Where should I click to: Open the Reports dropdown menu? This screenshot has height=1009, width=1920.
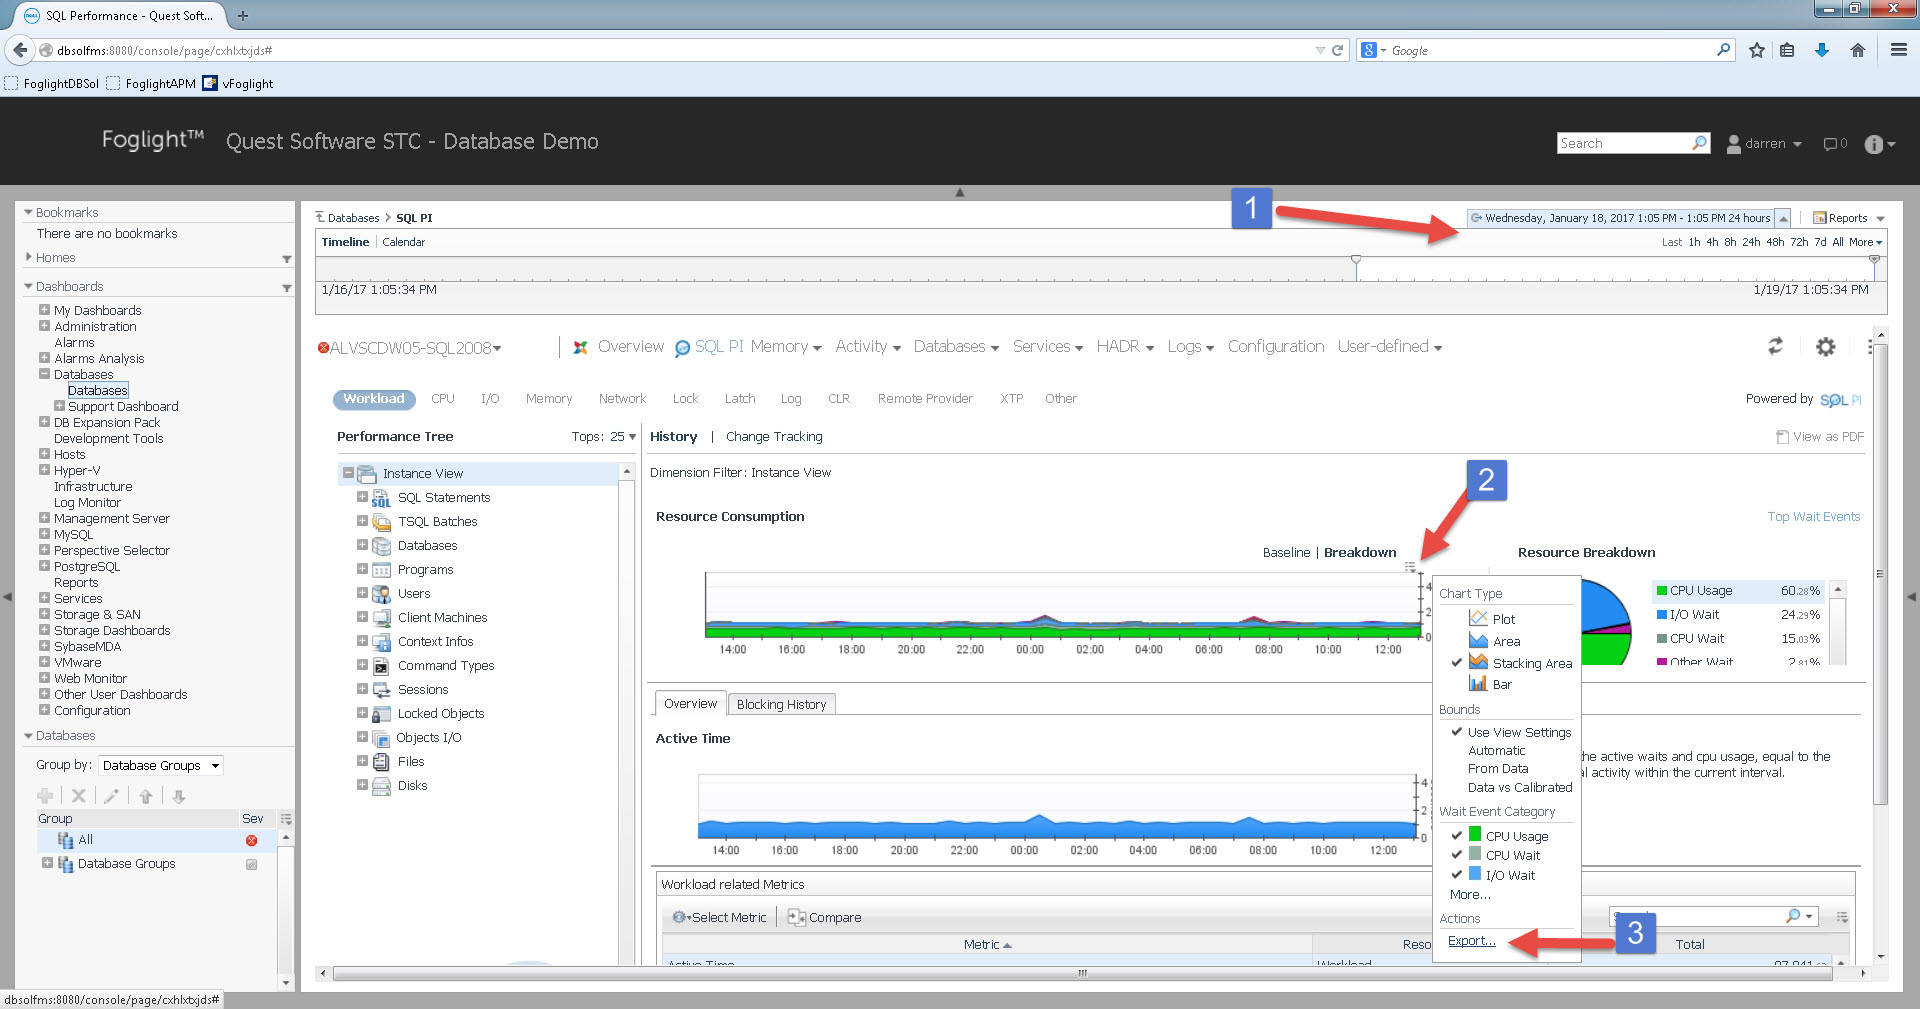coord(1848,218)
